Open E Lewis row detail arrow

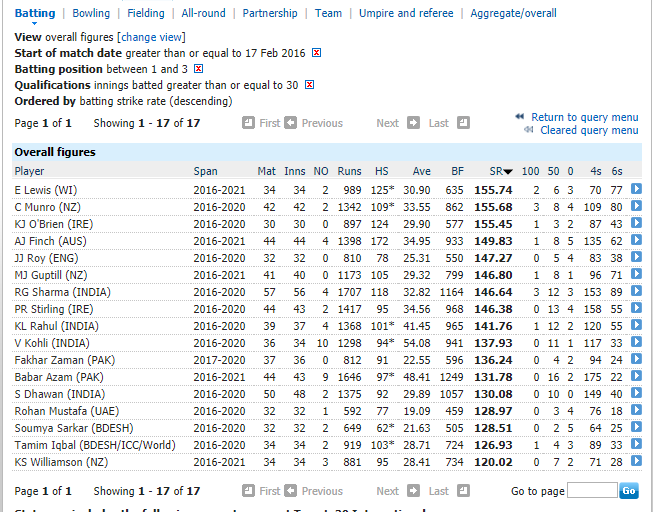pos(636,189)
